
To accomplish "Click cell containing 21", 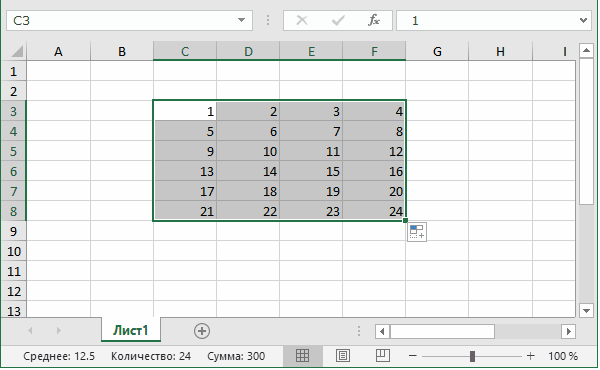I will (185, 211).
